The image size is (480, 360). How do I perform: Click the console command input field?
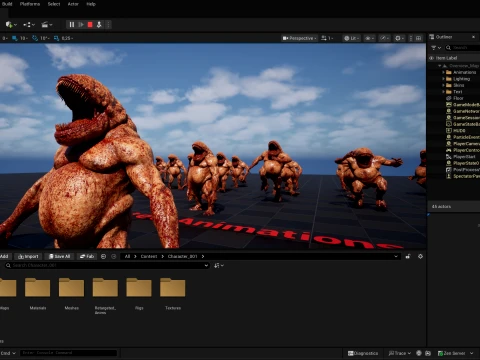[x=69, y=353]
